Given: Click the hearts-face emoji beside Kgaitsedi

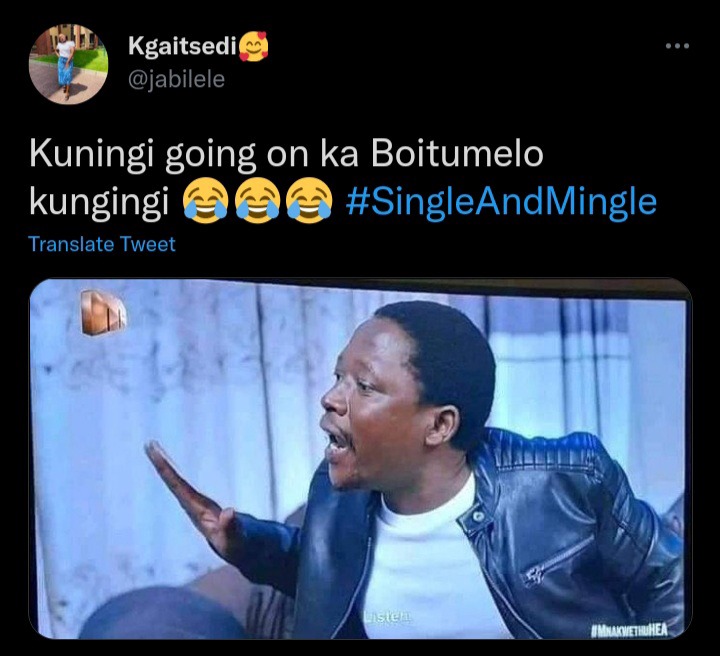Looking at the screenshot, I should click(x=253, y=46).
